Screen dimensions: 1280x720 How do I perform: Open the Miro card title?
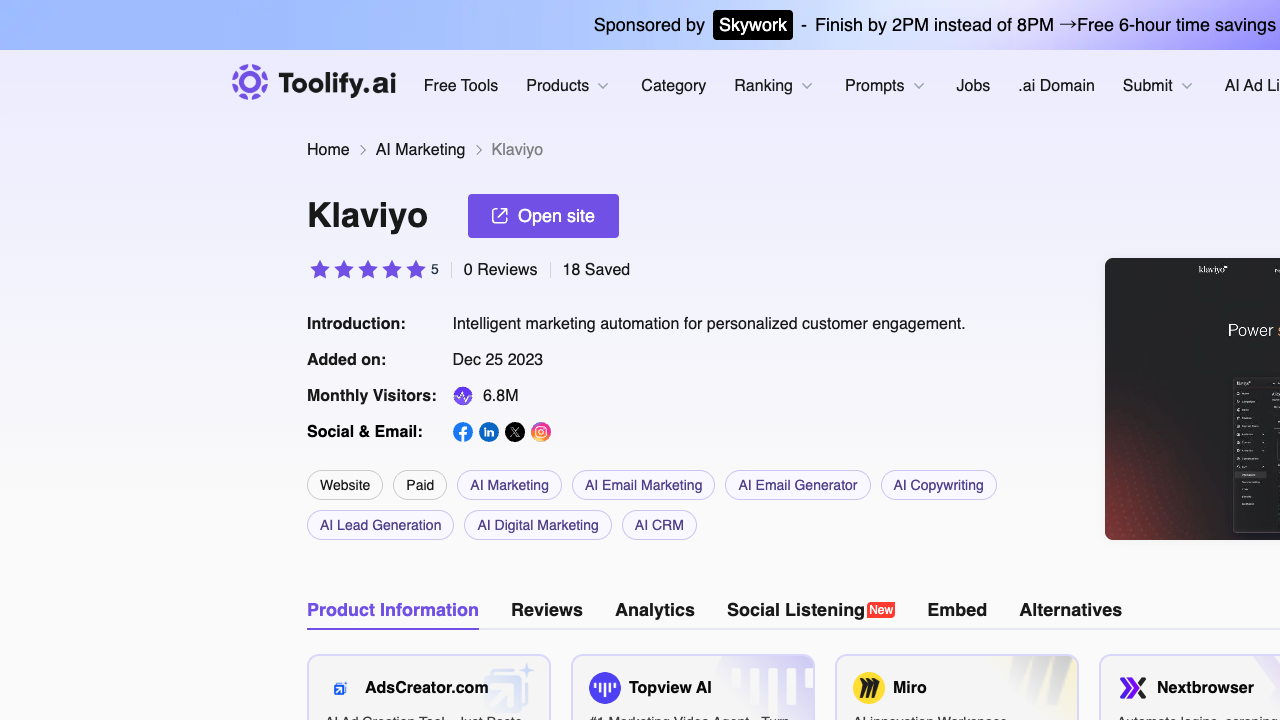point(910,688)
